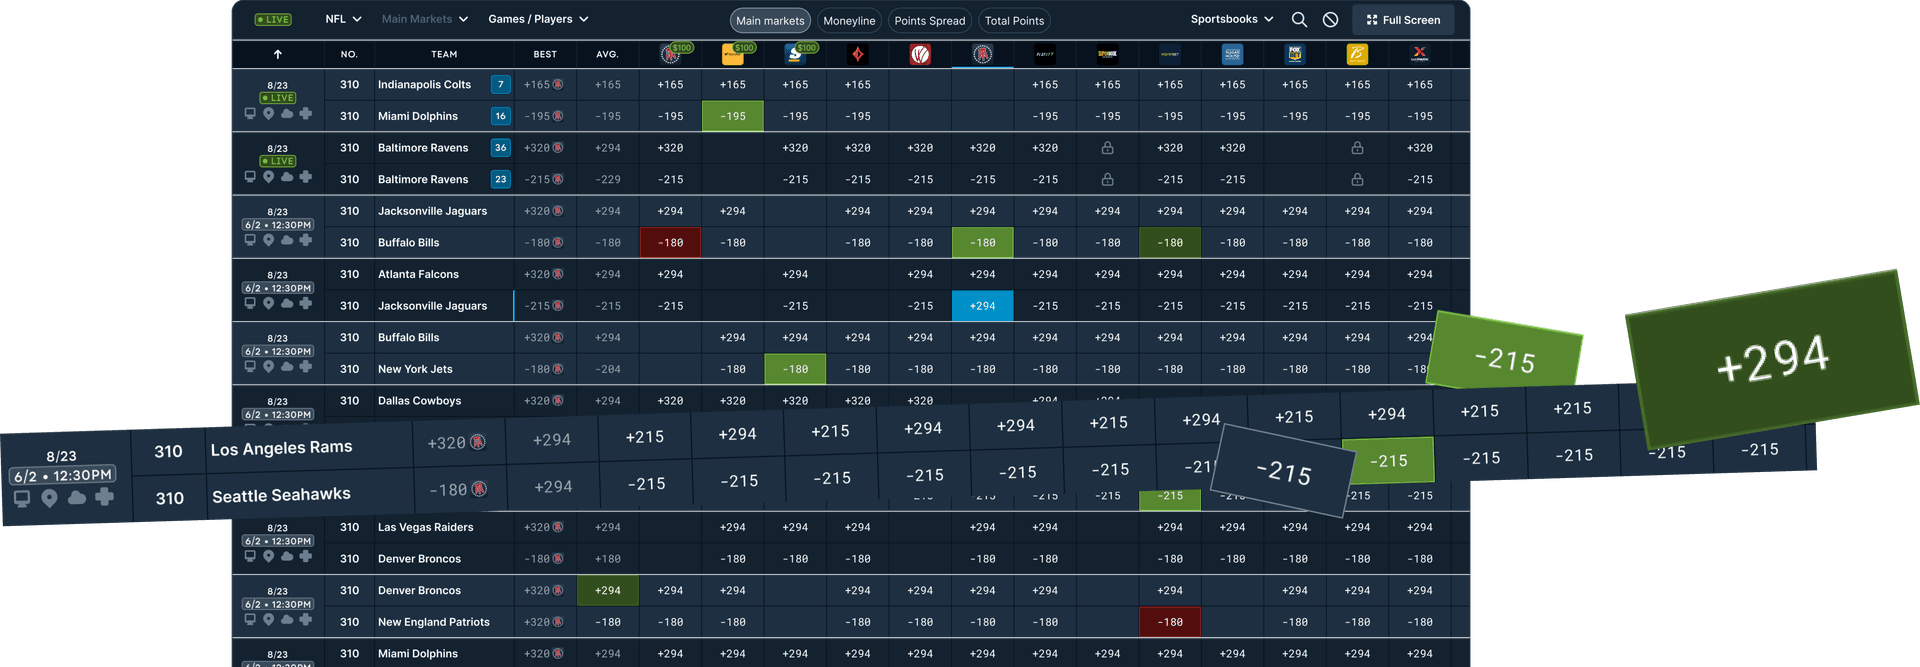Image resolution: width=1920 pixels, height=667 pixels.
Task: Click the Las Vegas Raiders team name
Action: click(425, 527)
